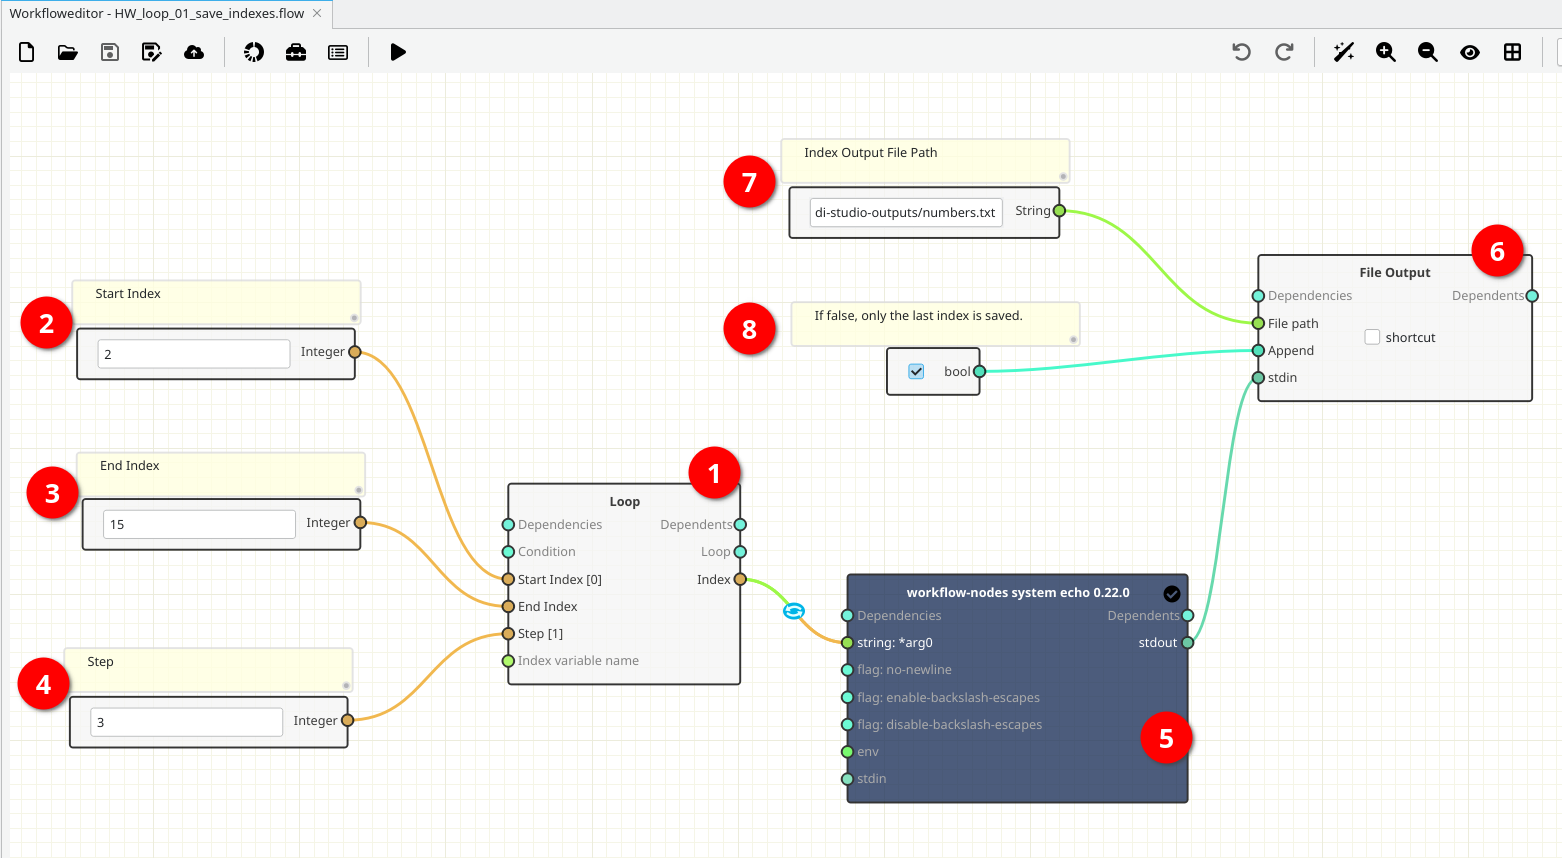Click the Integer output port of Step node

pos(347,720)
